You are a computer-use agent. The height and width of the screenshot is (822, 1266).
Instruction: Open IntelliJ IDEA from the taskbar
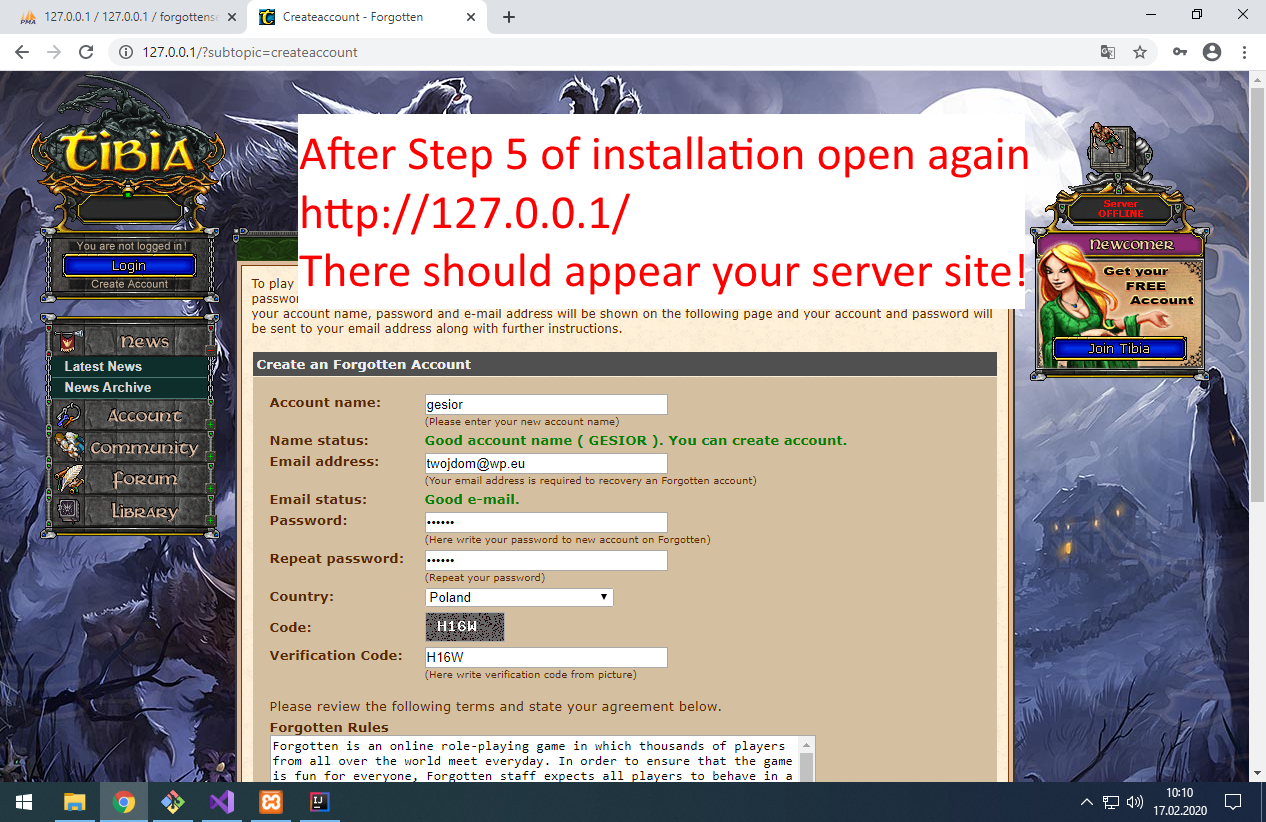318,802
